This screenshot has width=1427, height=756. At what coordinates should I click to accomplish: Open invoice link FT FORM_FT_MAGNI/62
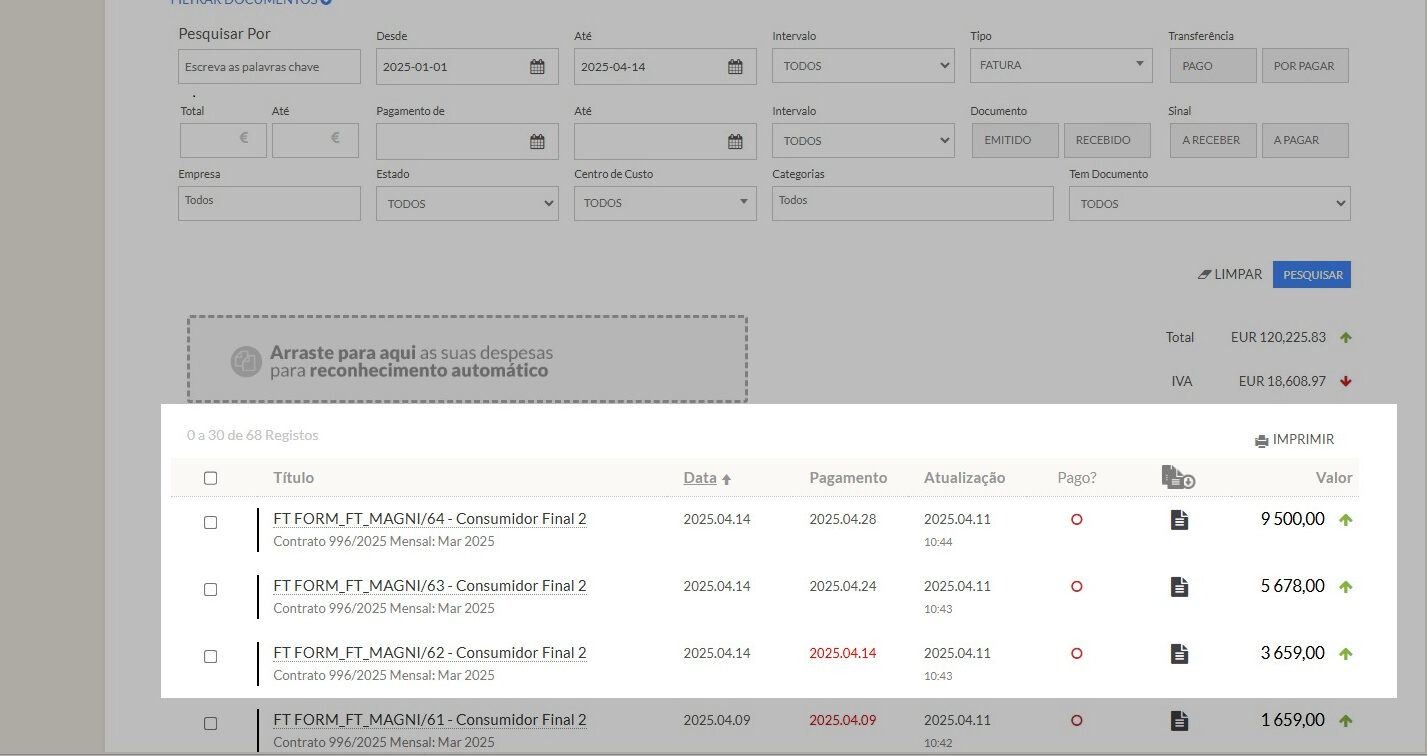(x=429, y=653)
